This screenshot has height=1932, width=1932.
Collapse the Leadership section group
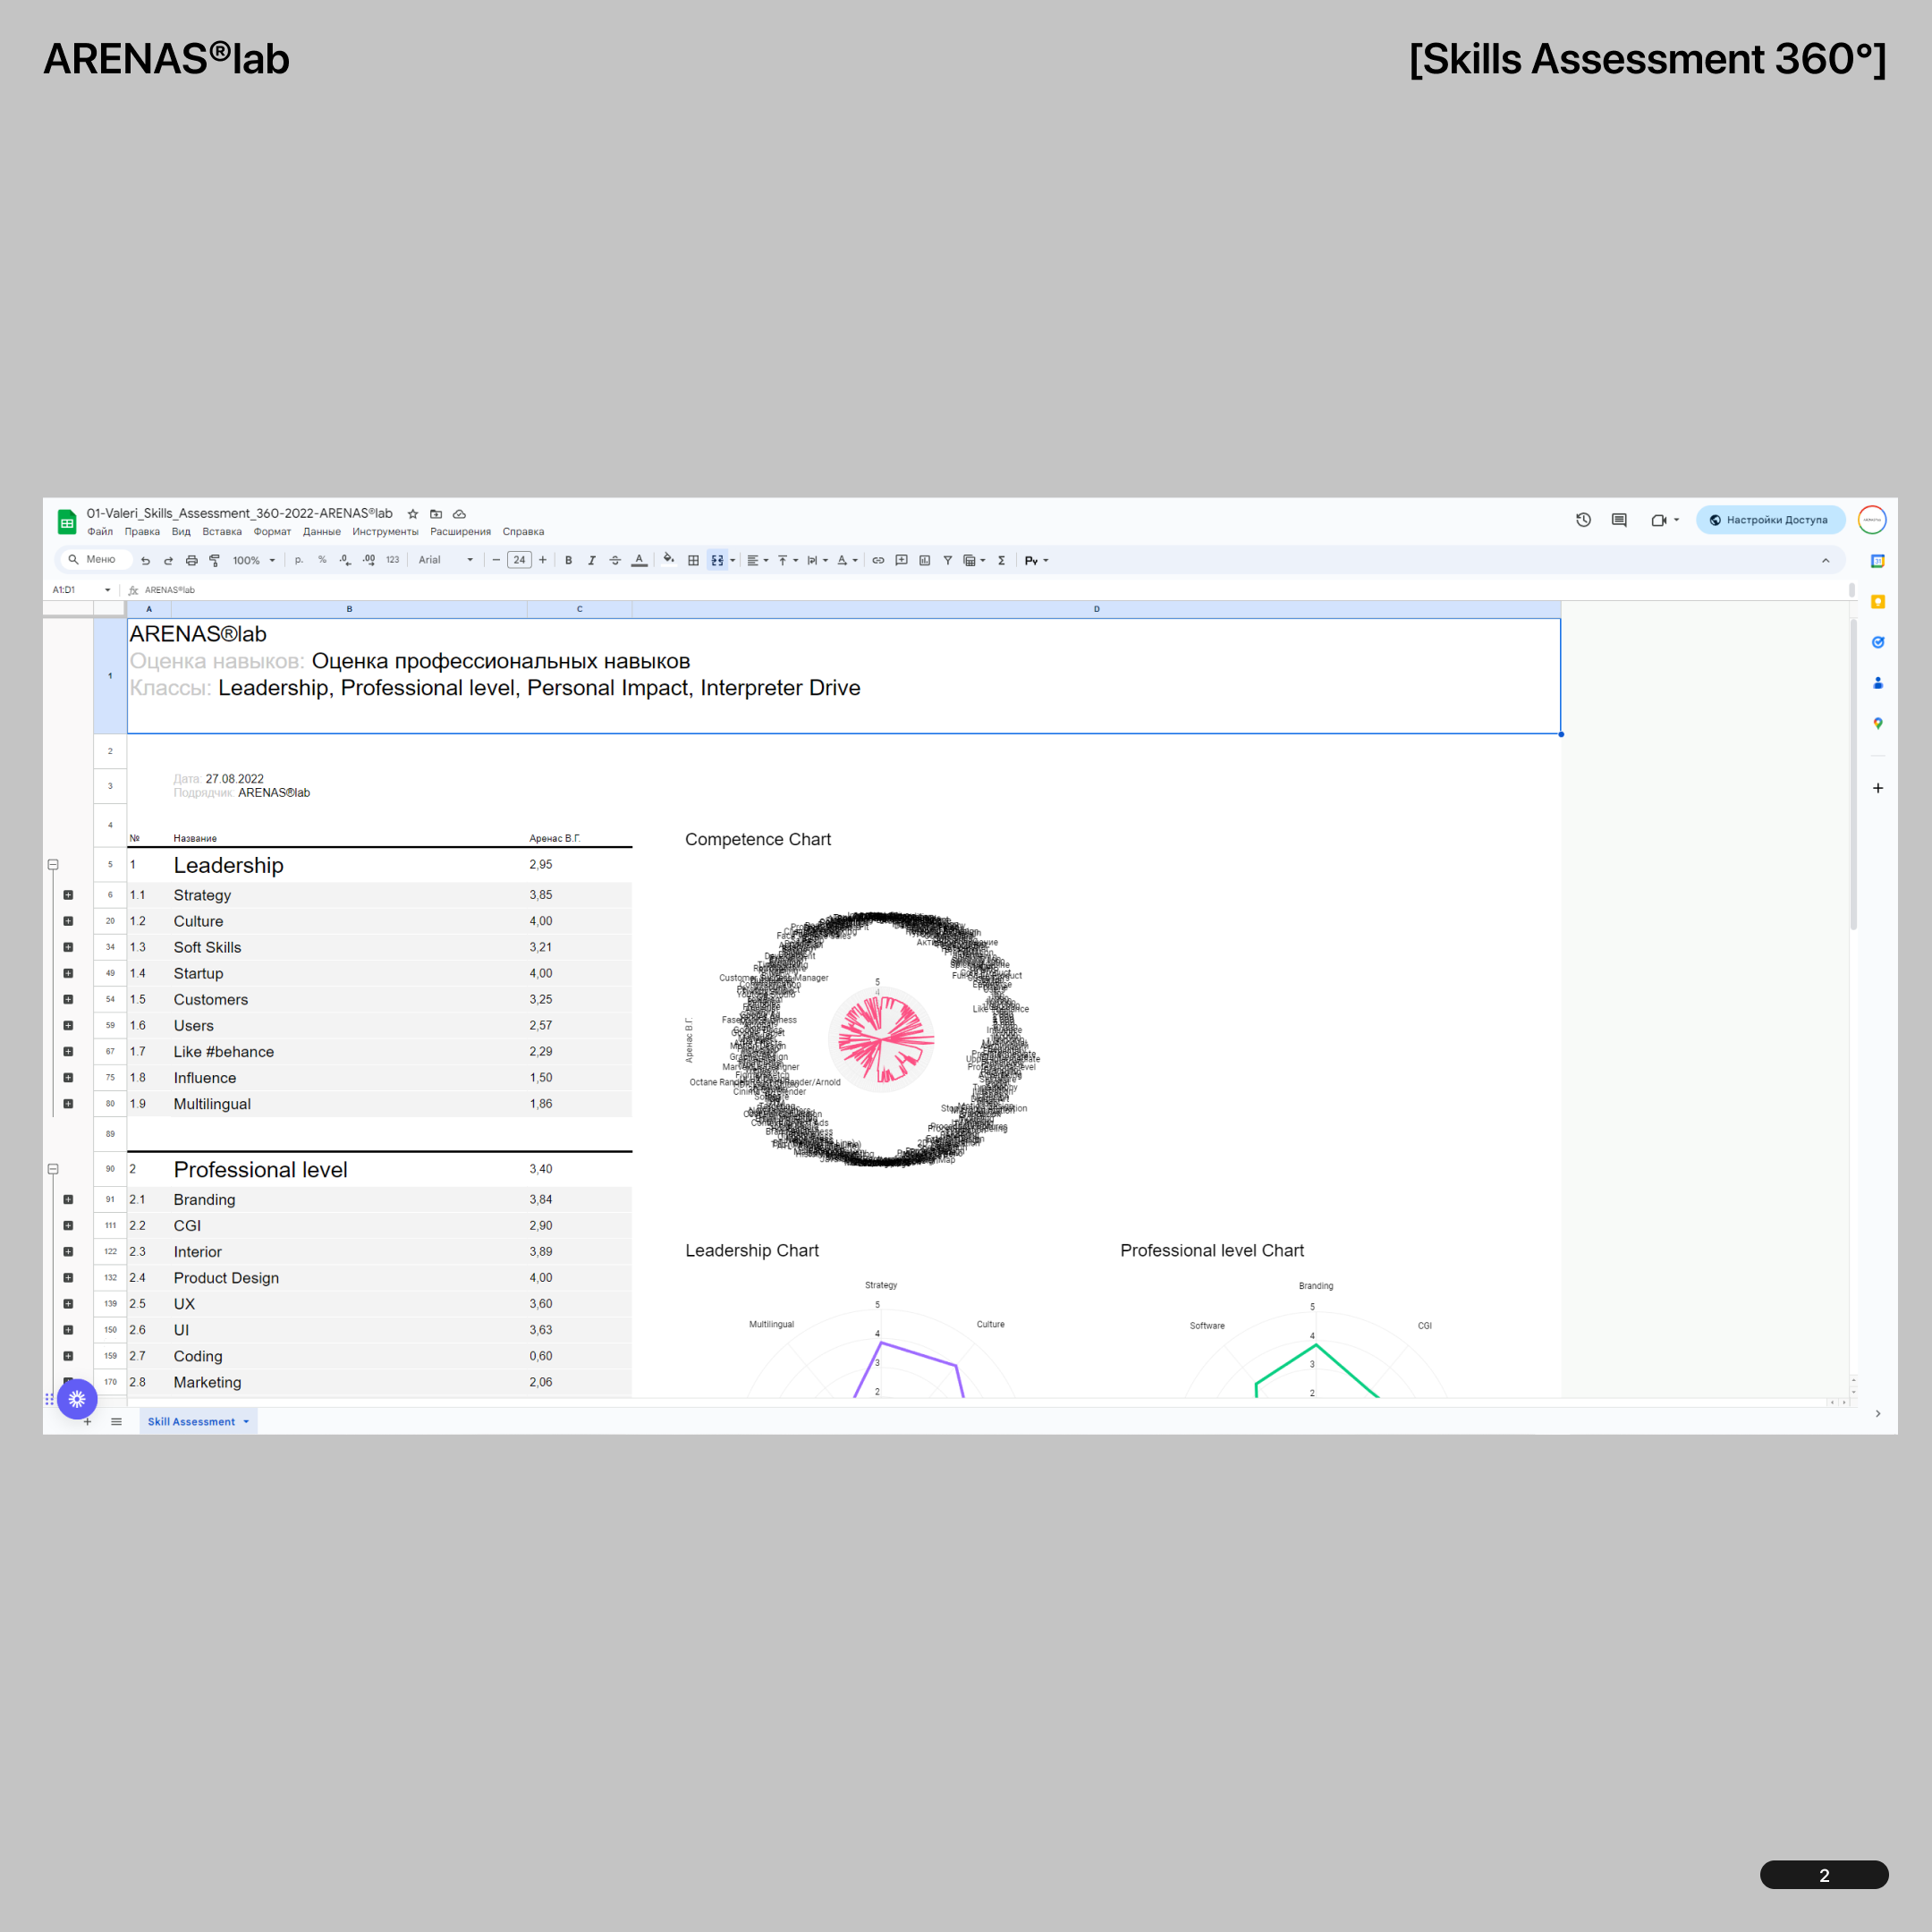pos(53,865)
